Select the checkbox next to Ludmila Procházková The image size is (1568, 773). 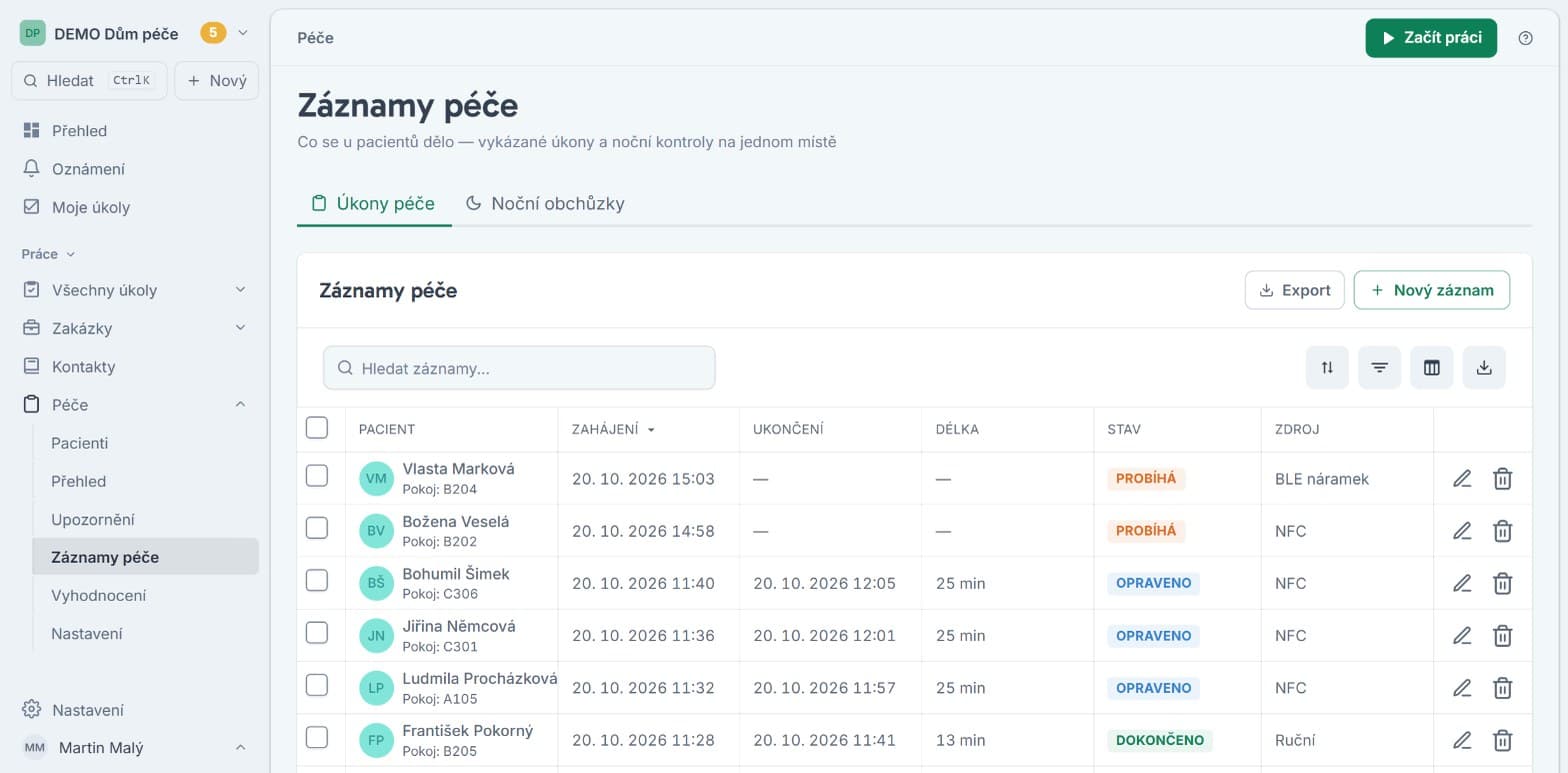pos(317,685)
